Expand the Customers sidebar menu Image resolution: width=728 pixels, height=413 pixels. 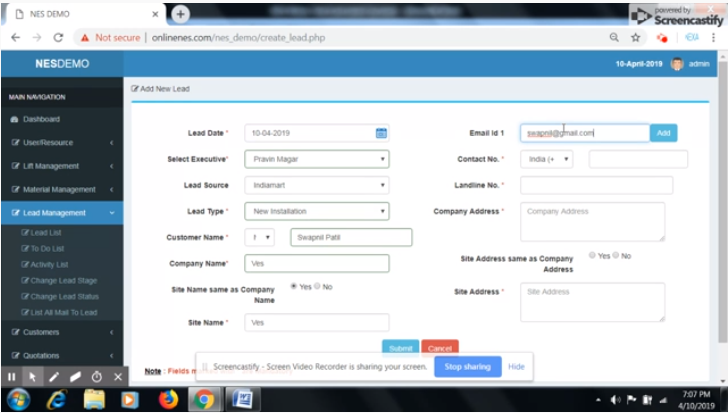pyautogui.click(x=60, y=331)
